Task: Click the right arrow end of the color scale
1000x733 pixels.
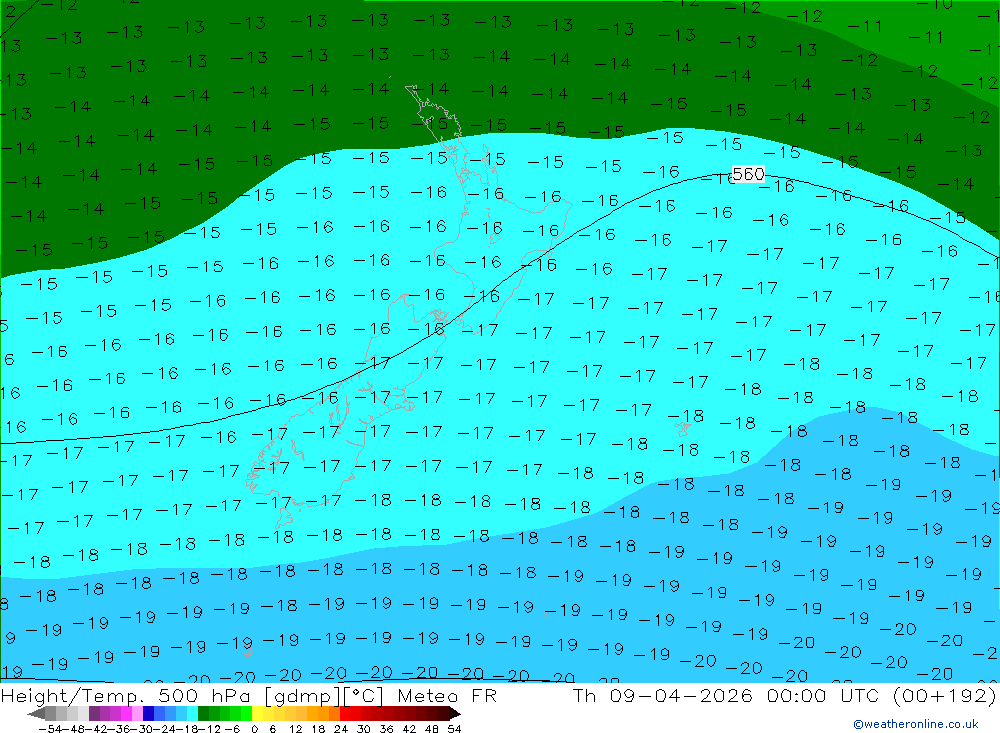Action: click(455, 713)
